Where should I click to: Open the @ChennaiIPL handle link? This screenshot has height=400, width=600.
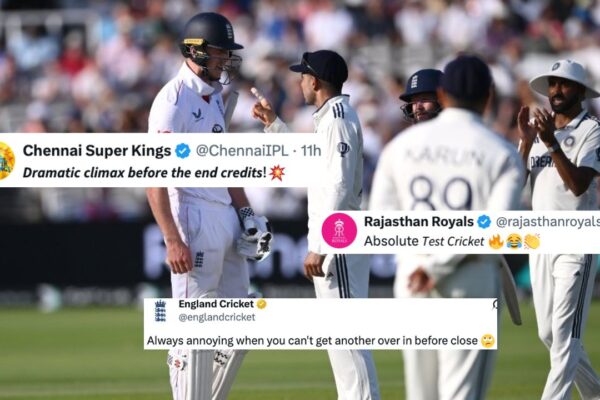pyautogui.click(x=242, y=151)
